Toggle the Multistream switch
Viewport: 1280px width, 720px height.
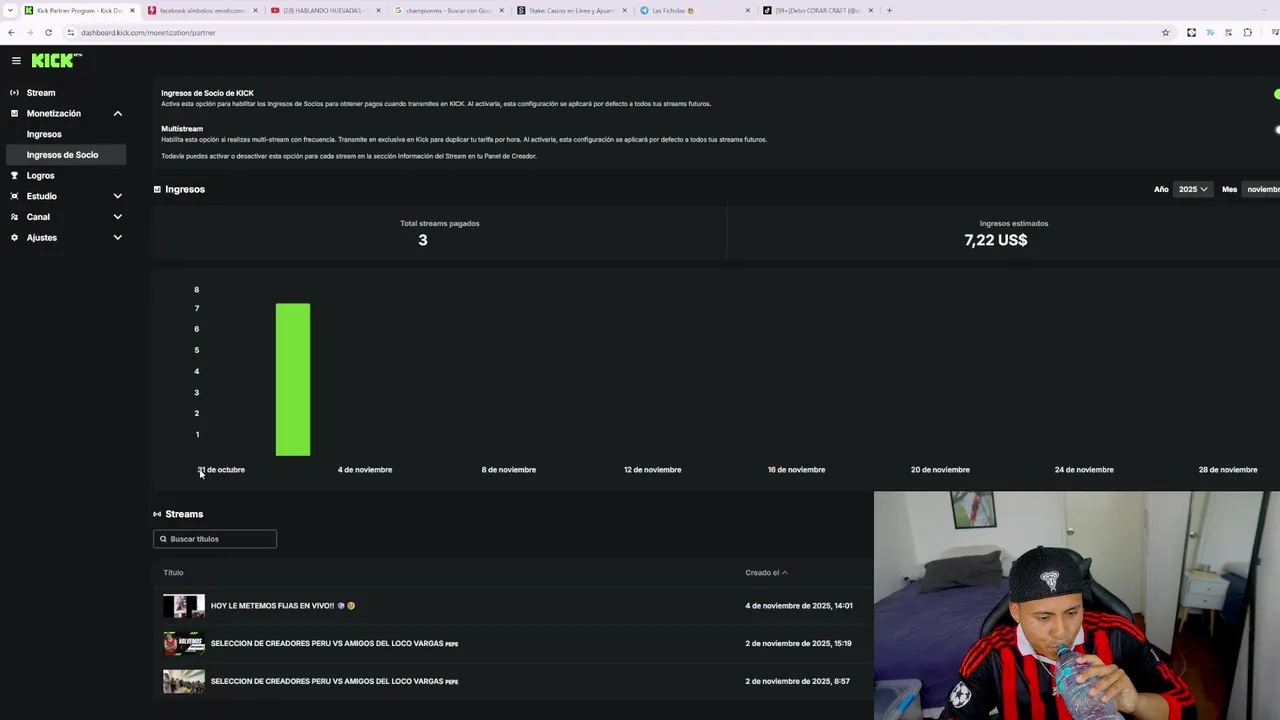click(1277, 130)
